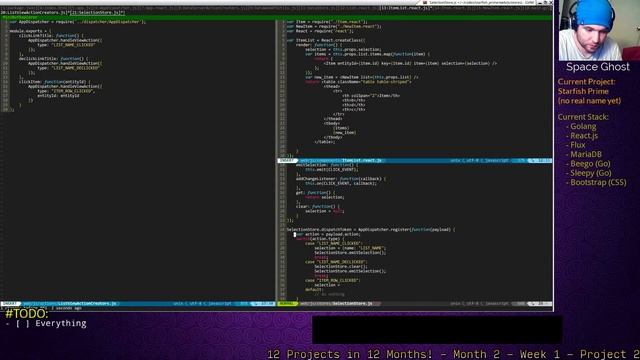Click the SelectionStore.js status line filename
This screenshot has width=640, height=360.
coord(352,304)
